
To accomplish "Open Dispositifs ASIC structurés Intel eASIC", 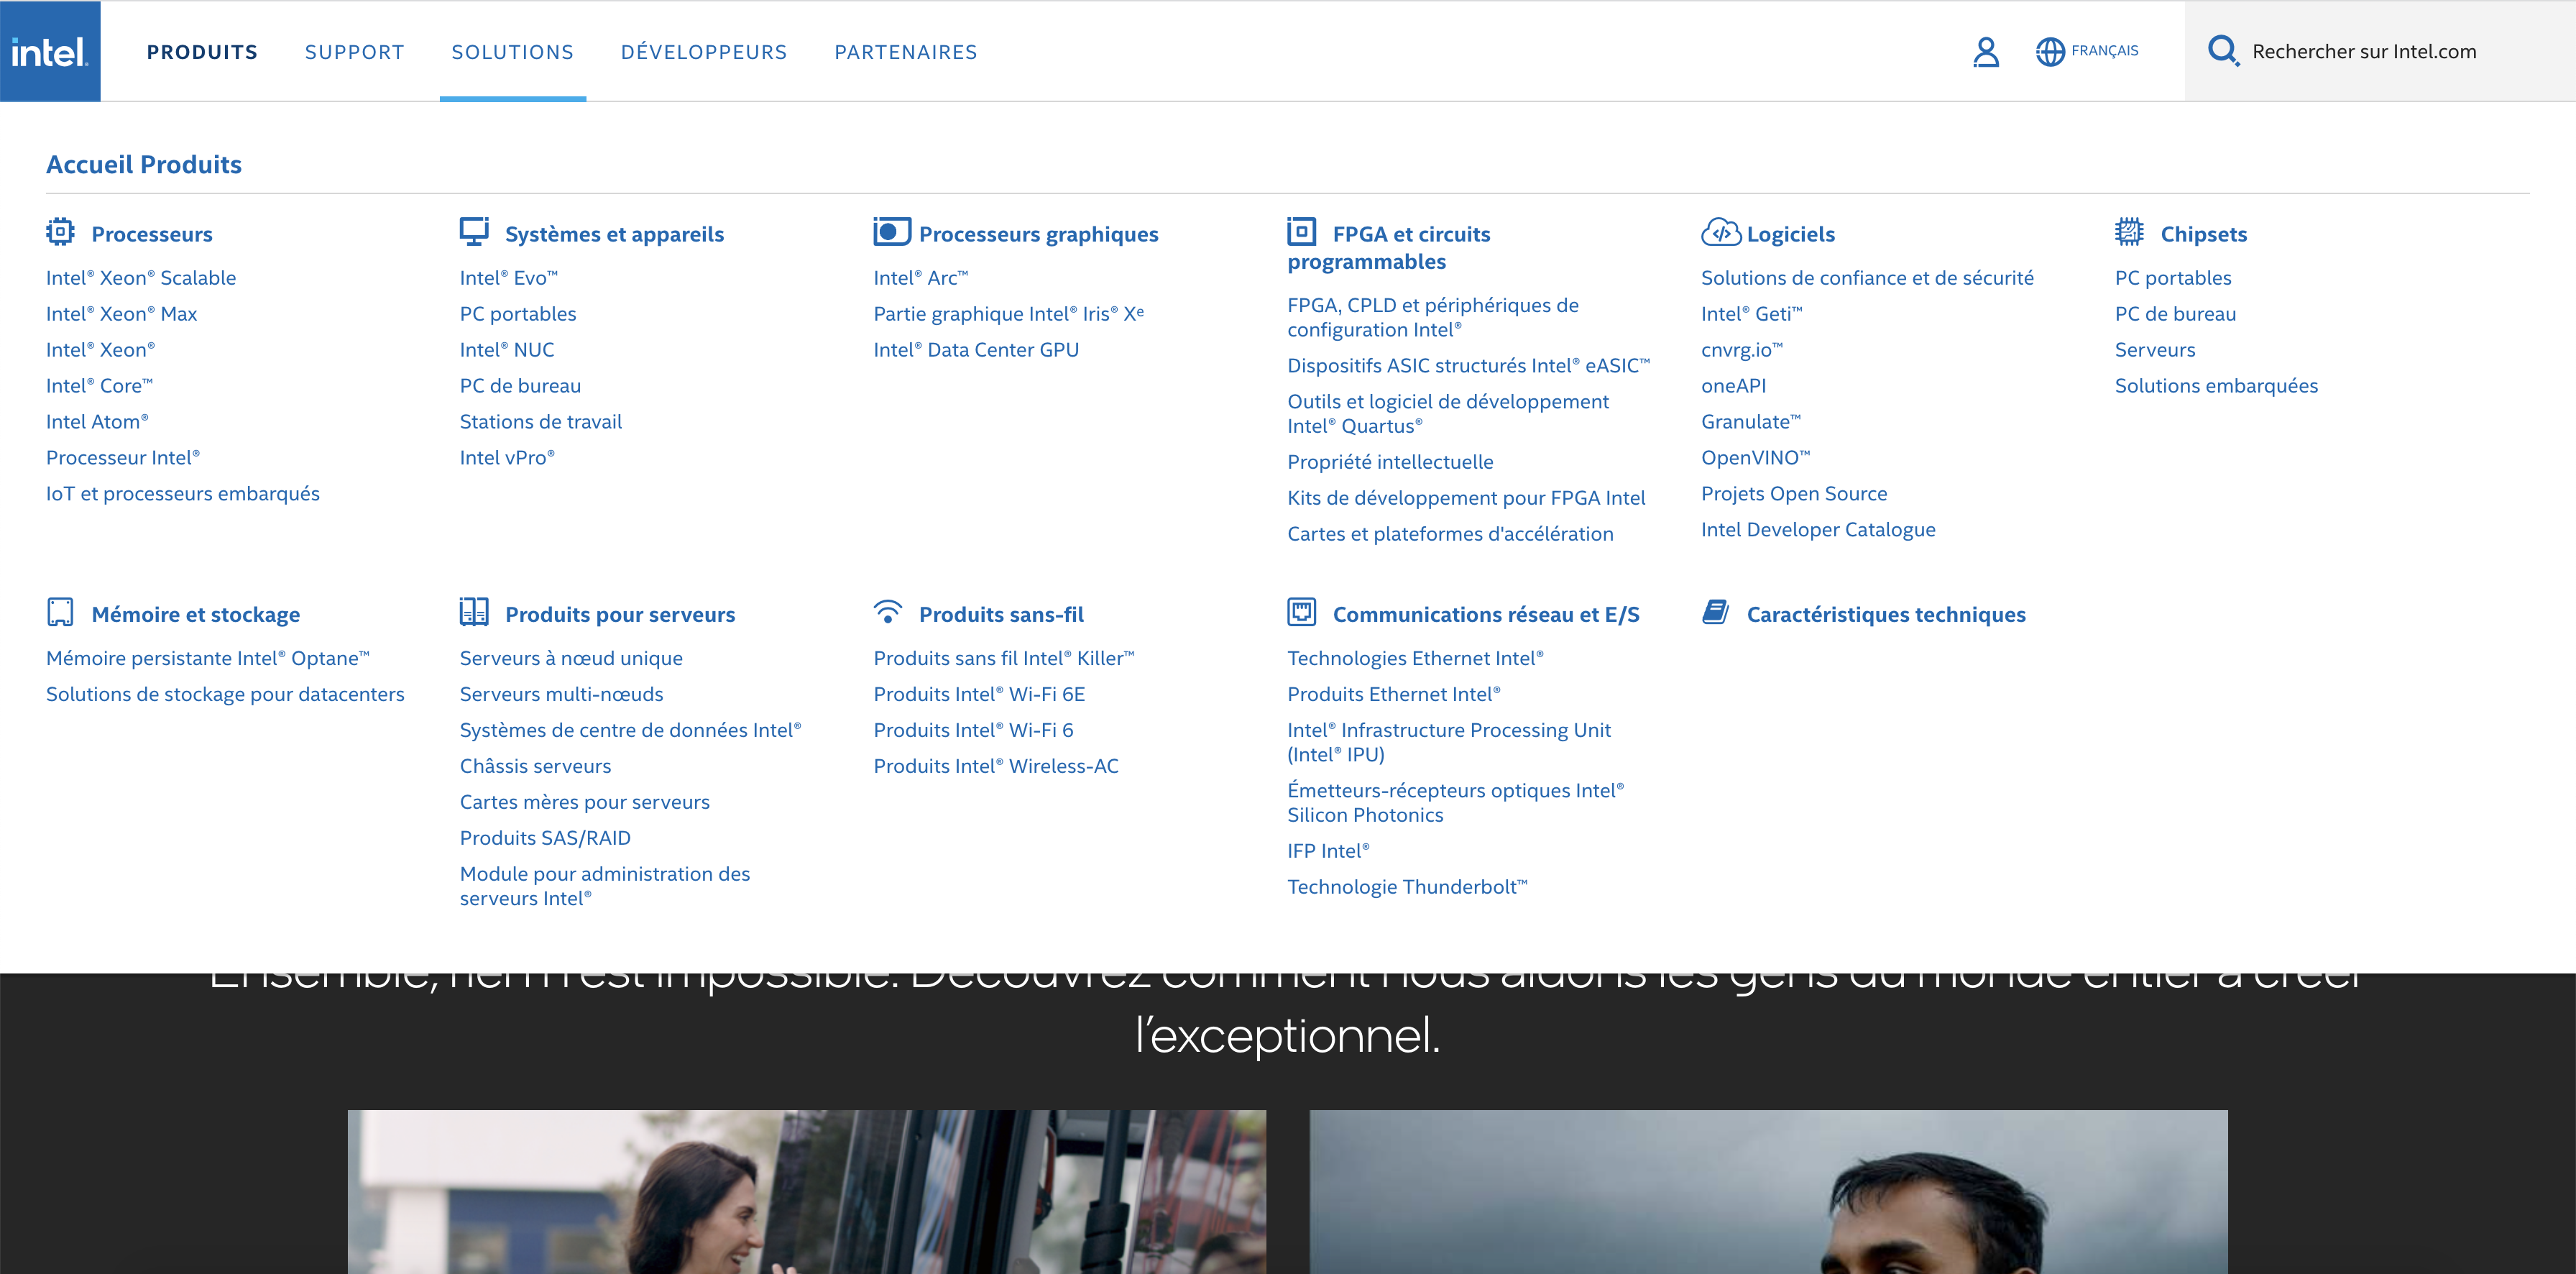I will (1469, 366).
